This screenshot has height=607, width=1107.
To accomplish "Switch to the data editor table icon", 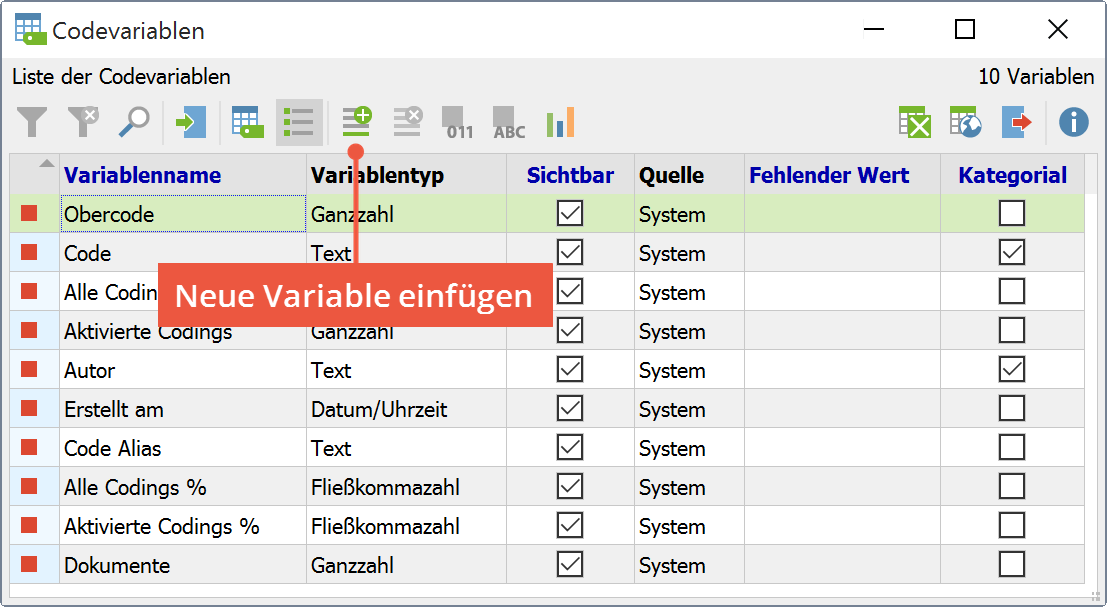I will tap(248, 122).
